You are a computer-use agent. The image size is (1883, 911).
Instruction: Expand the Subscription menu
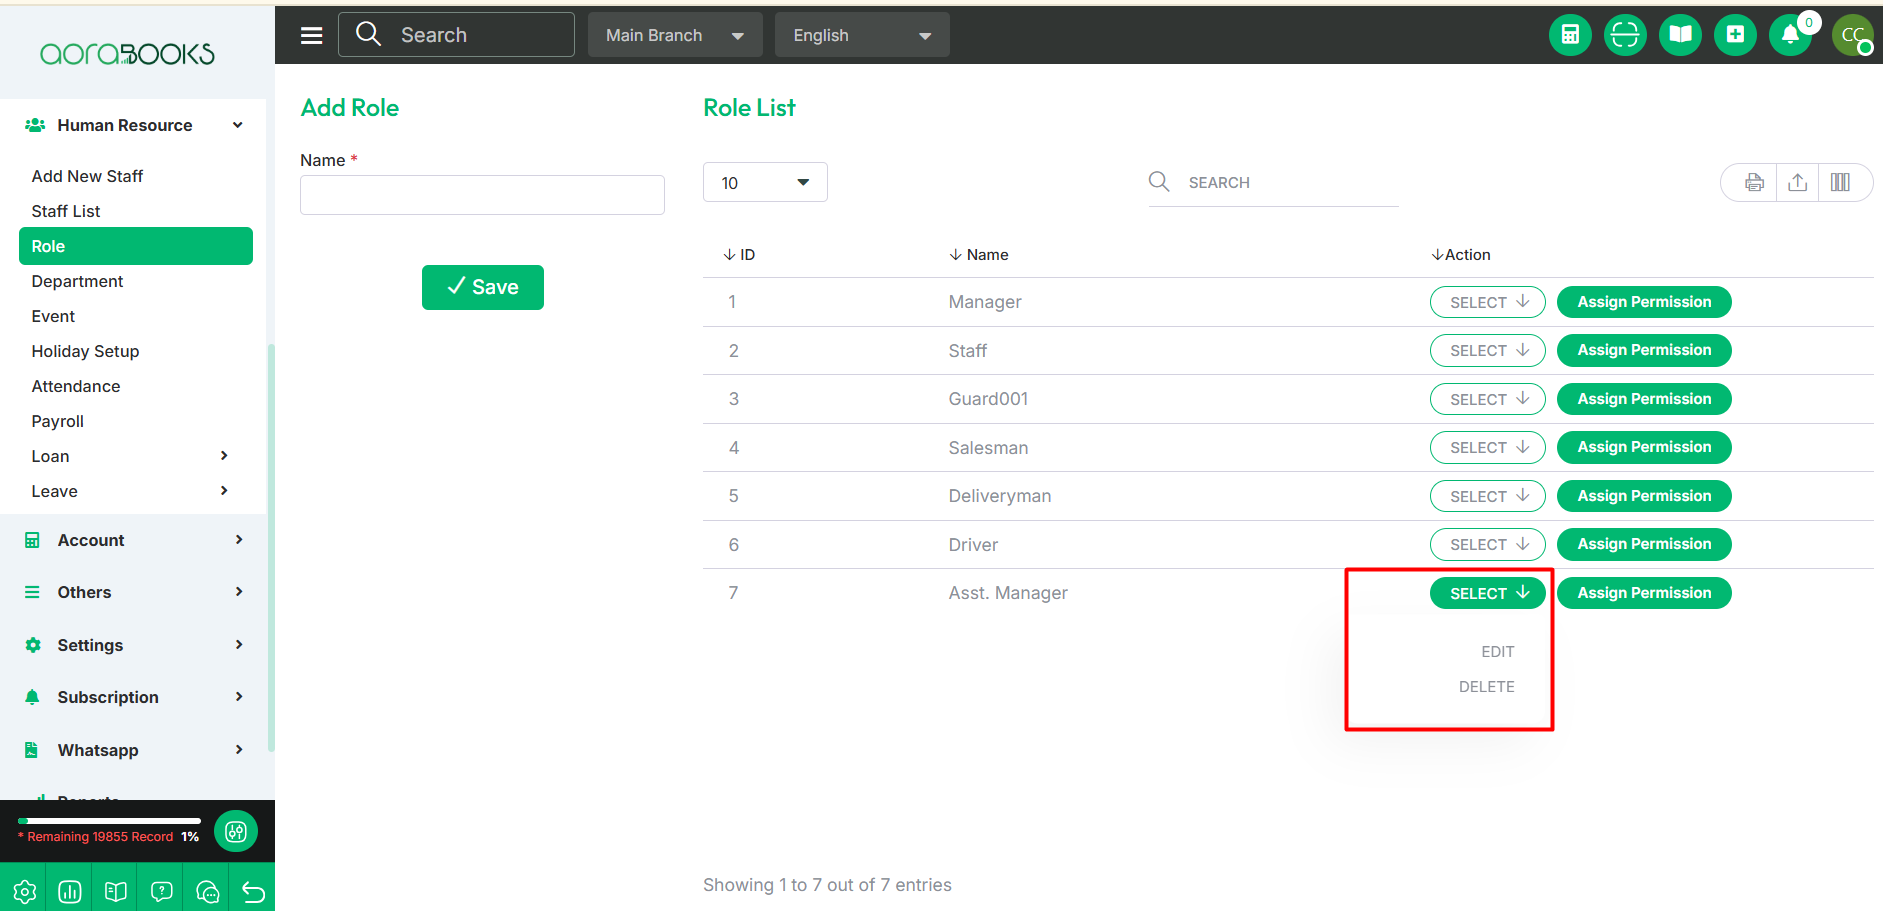pyautogui.click(x=134, y=697)
